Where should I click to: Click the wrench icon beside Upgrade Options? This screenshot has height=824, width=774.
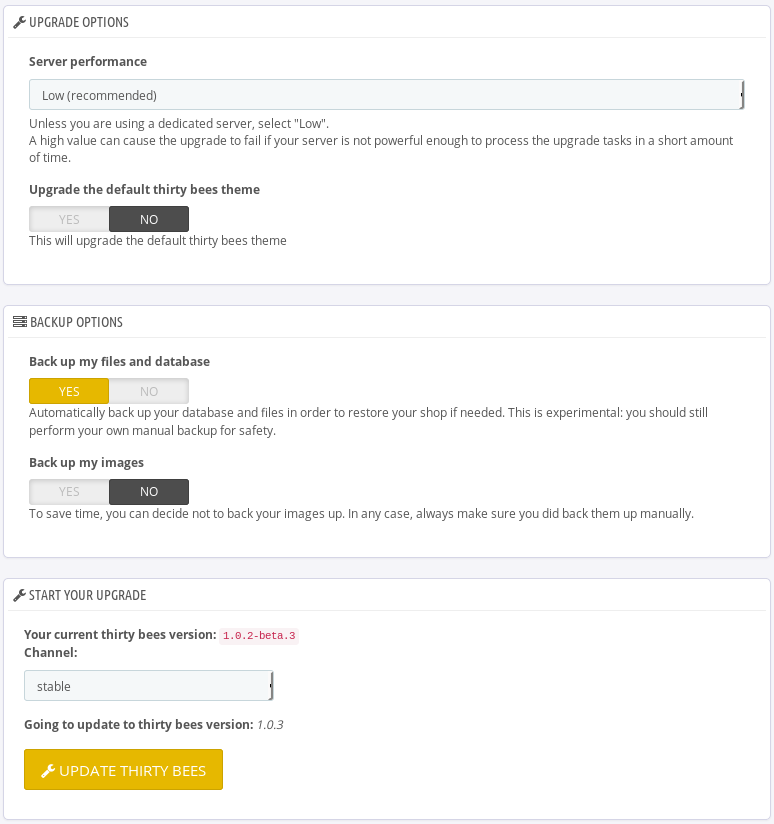coord(19,22)
